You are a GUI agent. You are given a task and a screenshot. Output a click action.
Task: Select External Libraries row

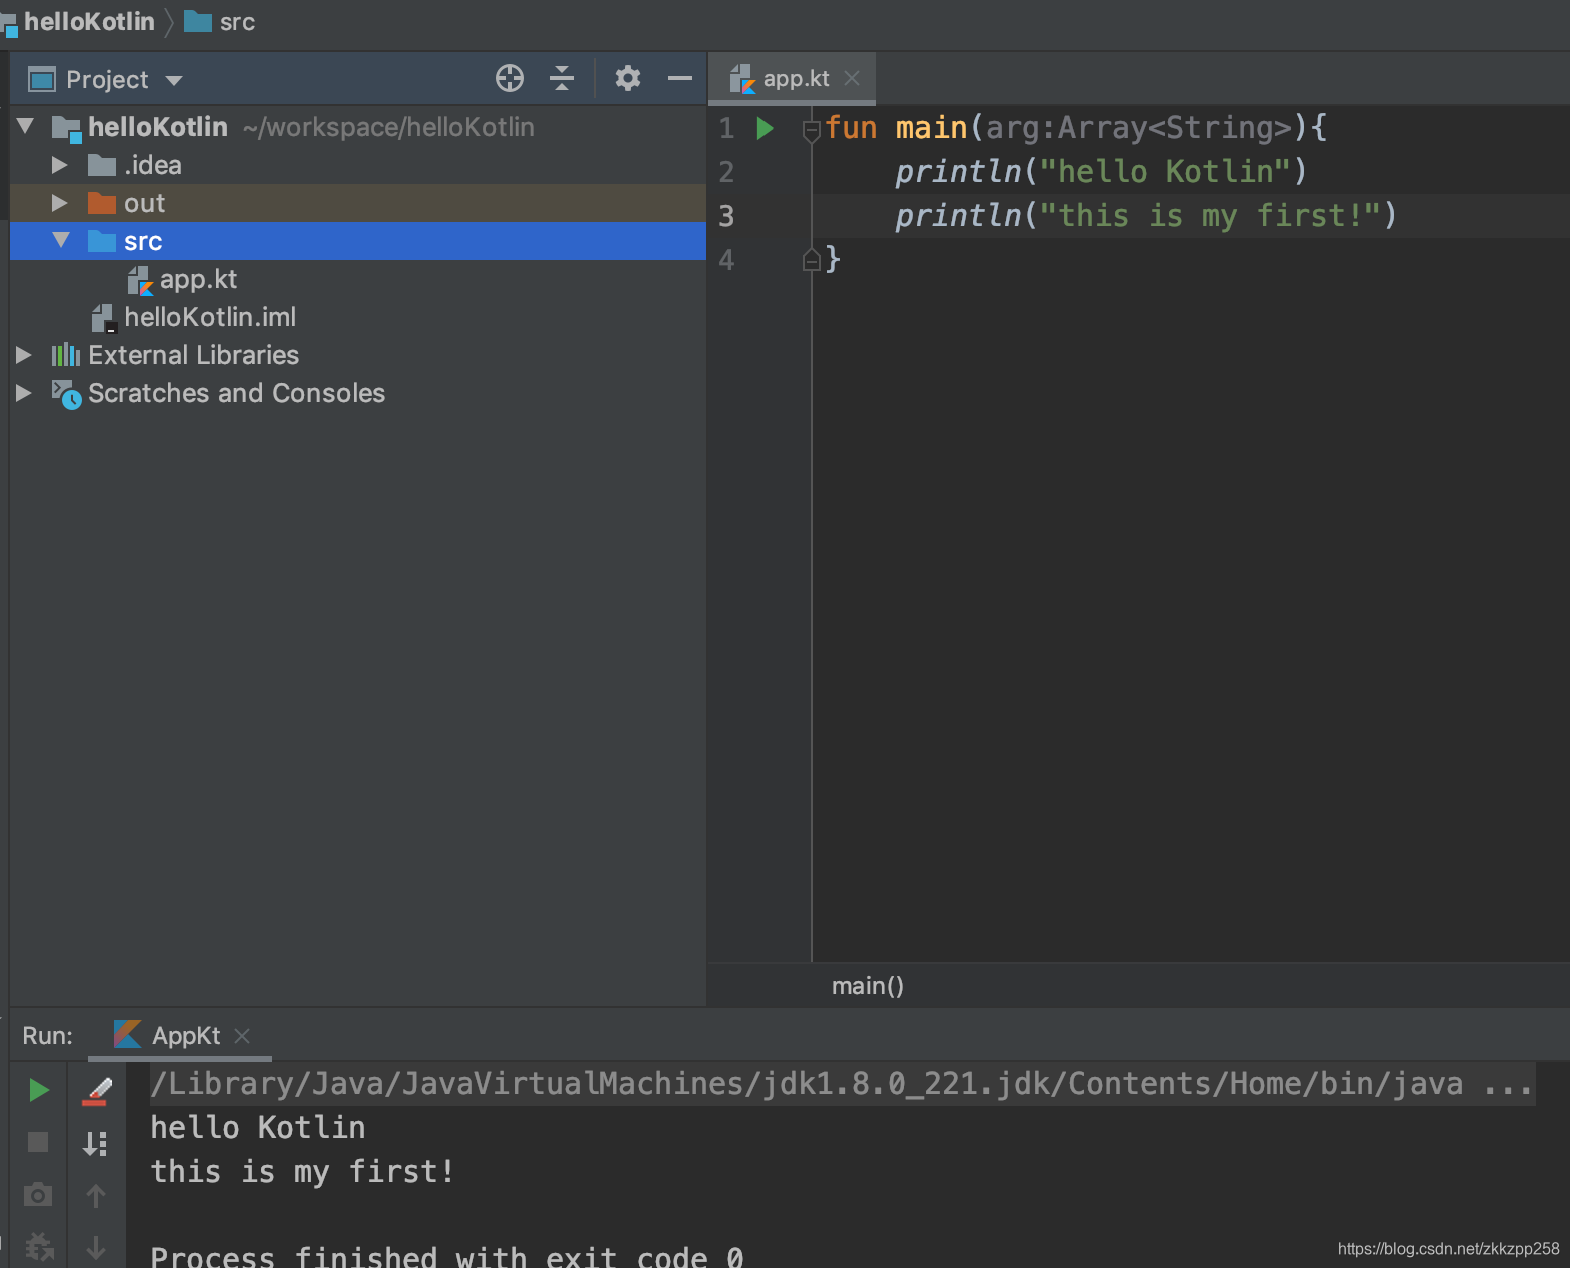pos(358,355)
